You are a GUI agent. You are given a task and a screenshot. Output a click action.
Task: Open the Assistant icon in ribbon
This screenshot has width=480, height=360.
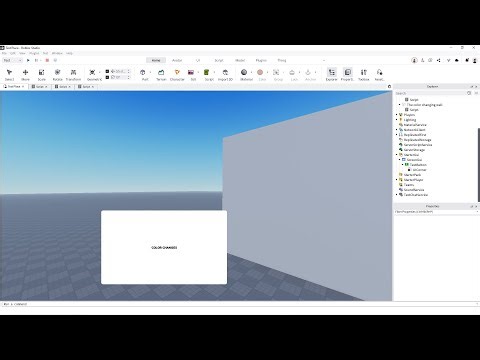pos(379,72)
